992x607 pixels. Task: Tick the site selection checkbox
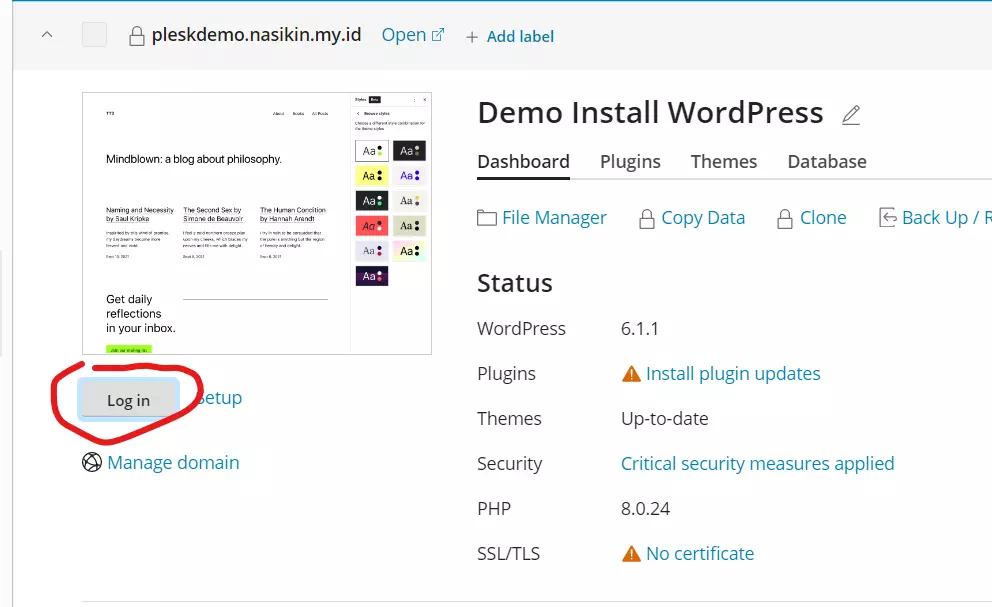pos(94,35)
